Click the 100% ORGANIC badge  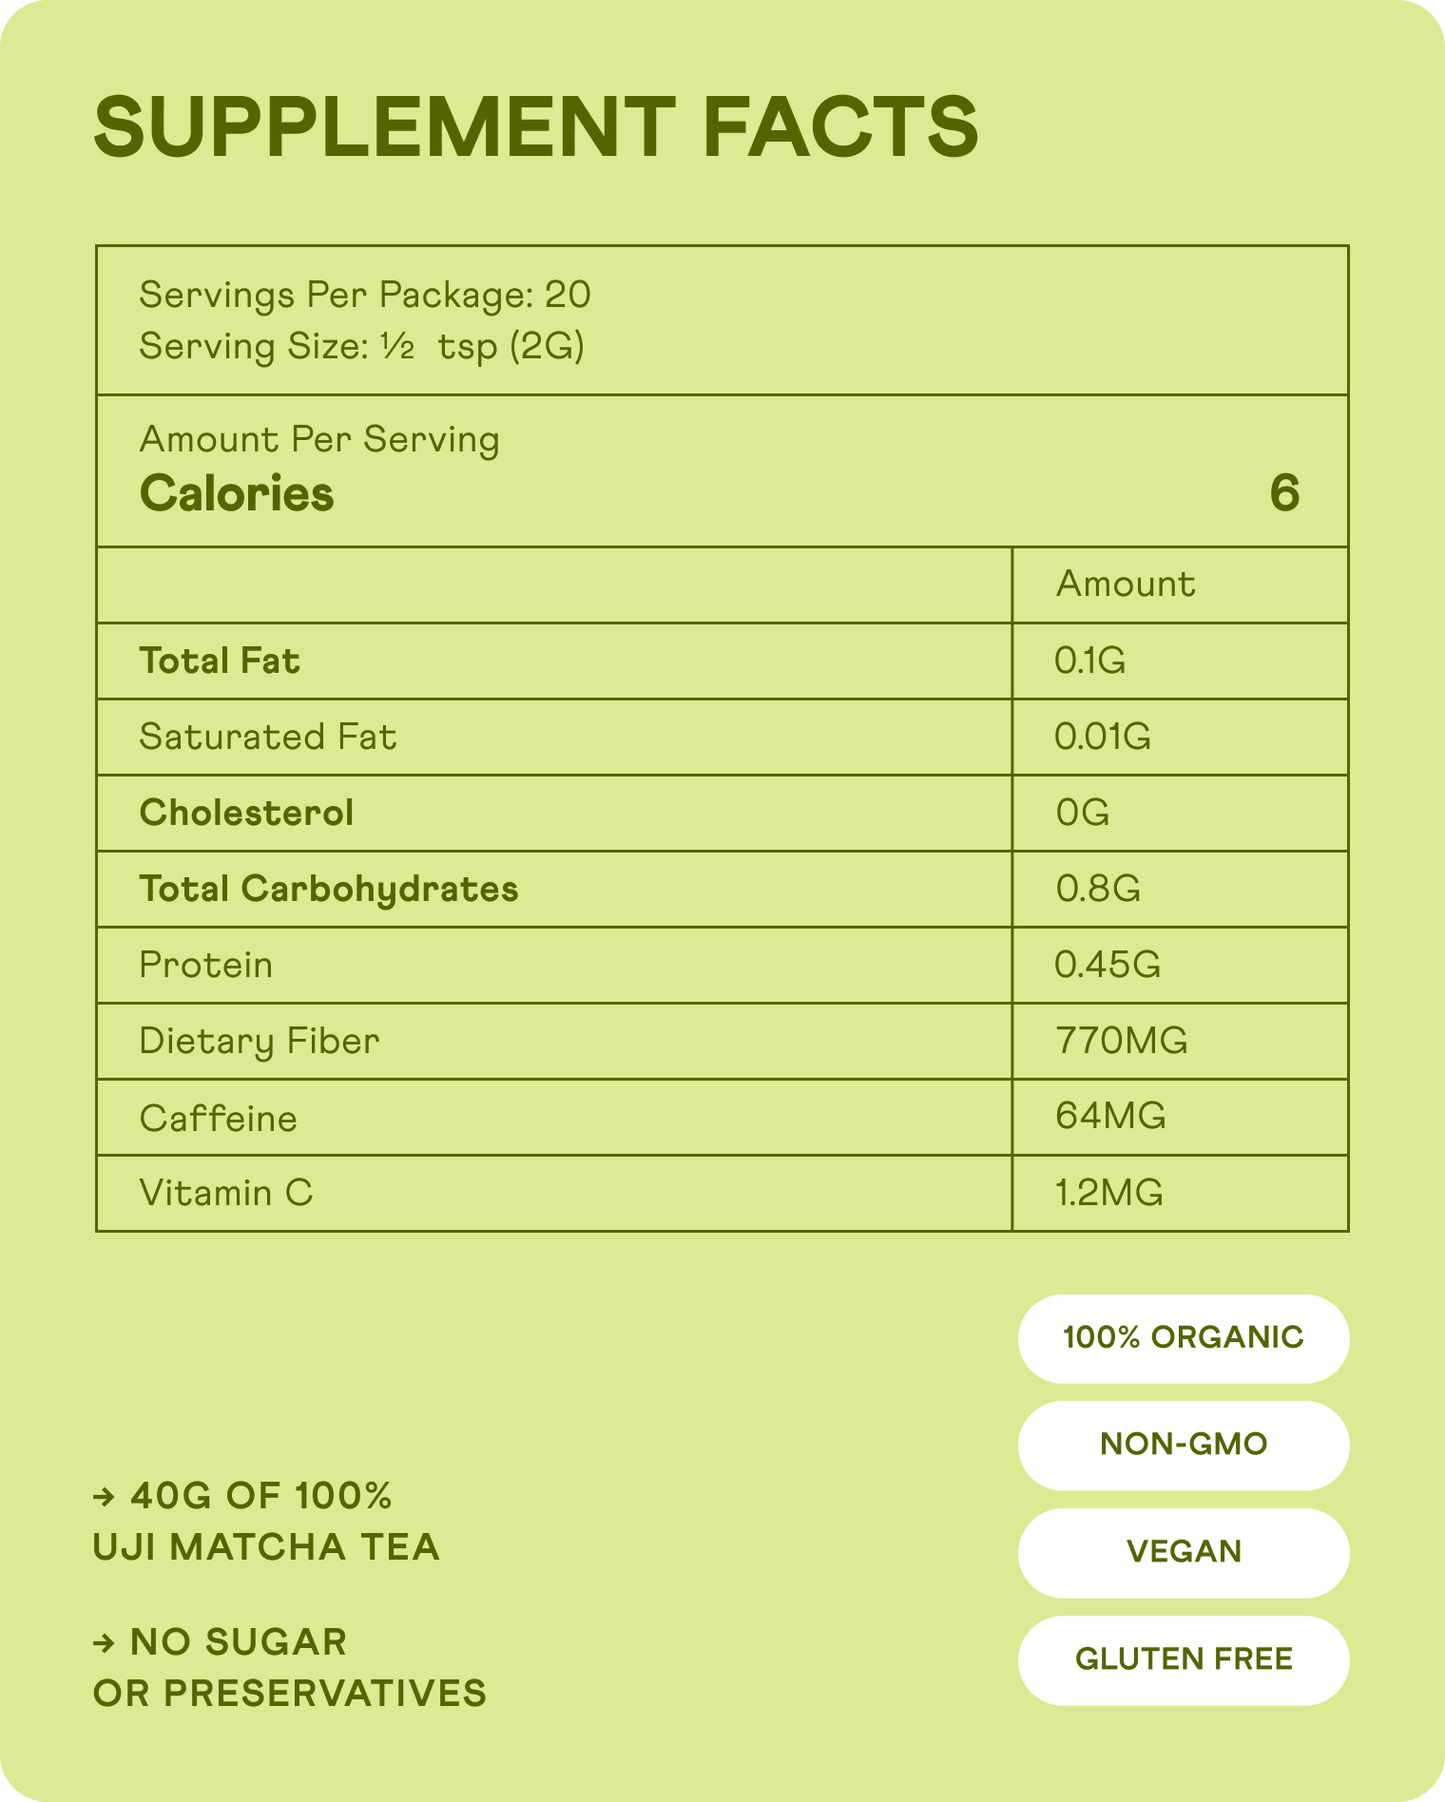coord(1183,1338)
